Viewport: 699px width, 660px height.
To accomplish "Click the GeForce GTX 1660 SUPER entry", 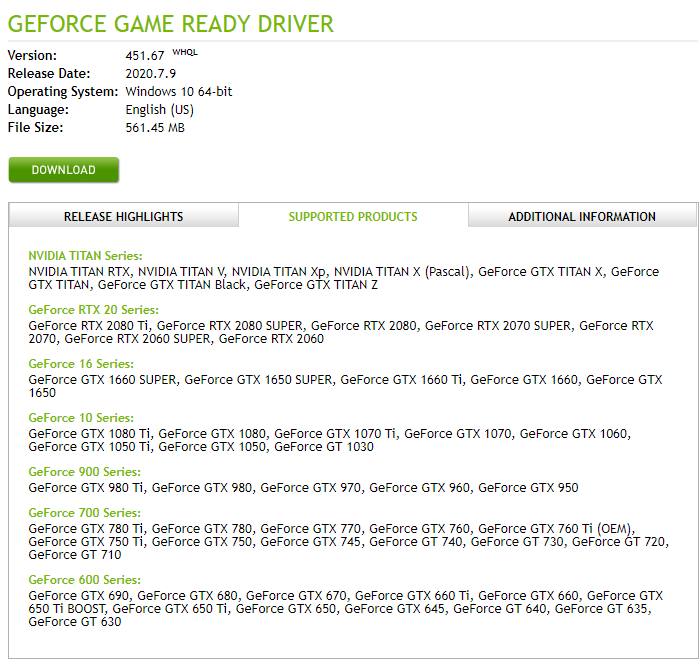I will [102, 379].
